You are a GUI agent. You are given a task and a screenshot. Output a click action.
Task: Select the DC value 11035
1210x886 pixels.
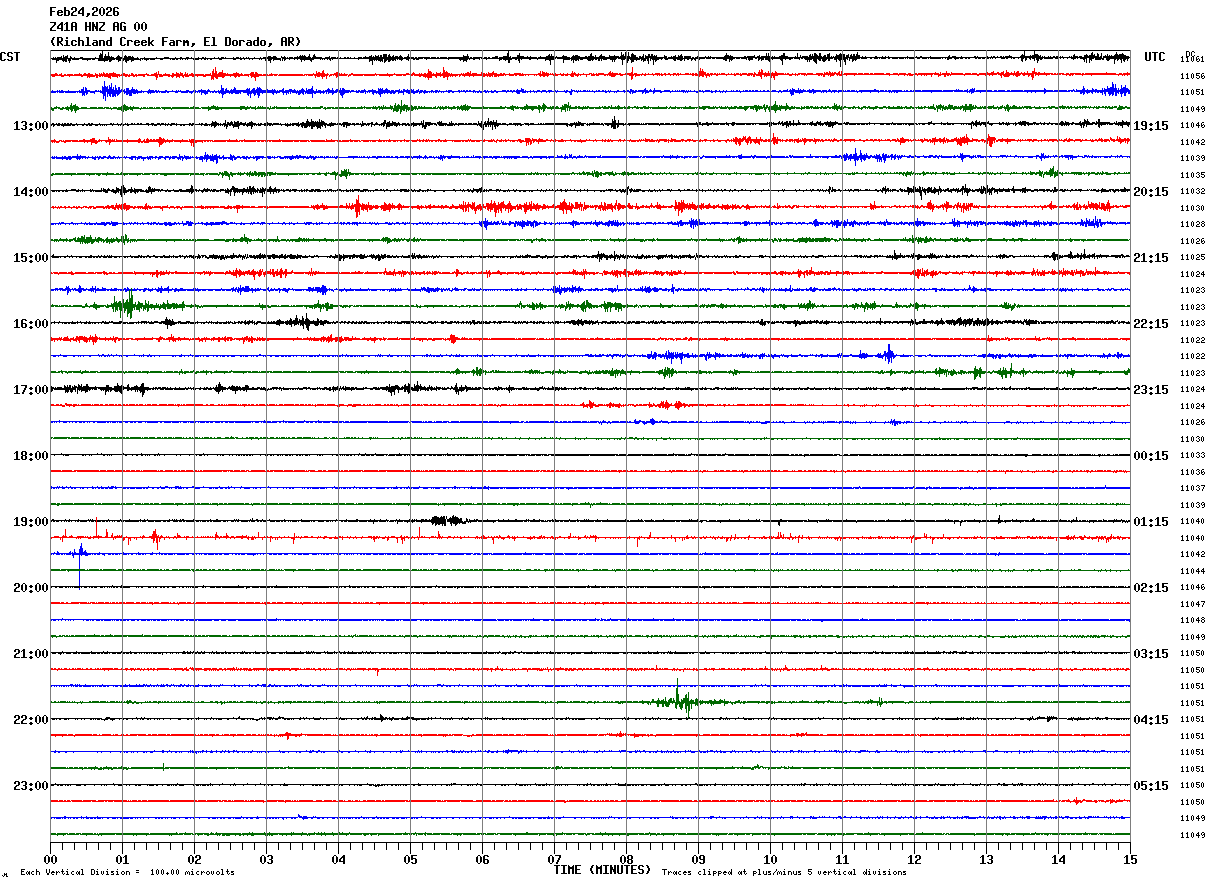(x=1192, y=175)
